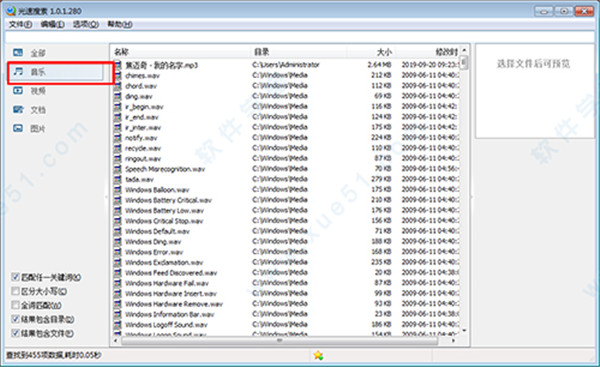Screen dimensions: 600x367
Task: Click in the search input field
Action: tap(300, 37)
